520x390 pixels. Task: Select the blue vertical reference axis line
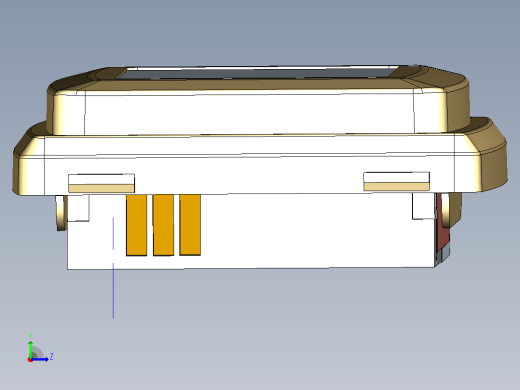pyautogui.click(x=113, y=268)
